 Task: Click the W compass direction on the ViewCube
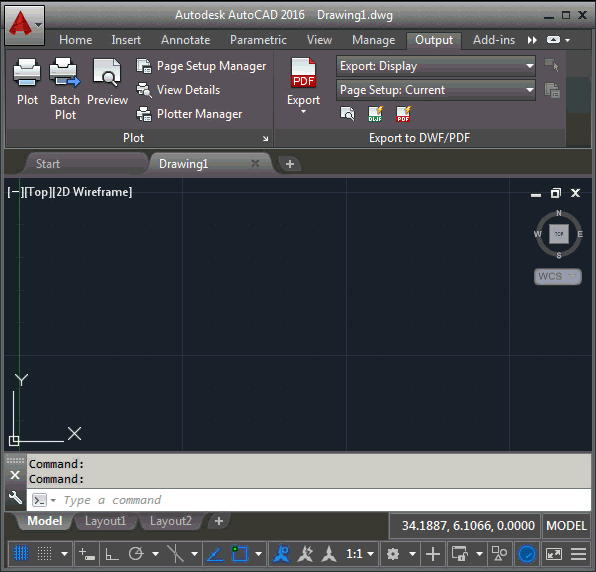pos(537,234)
